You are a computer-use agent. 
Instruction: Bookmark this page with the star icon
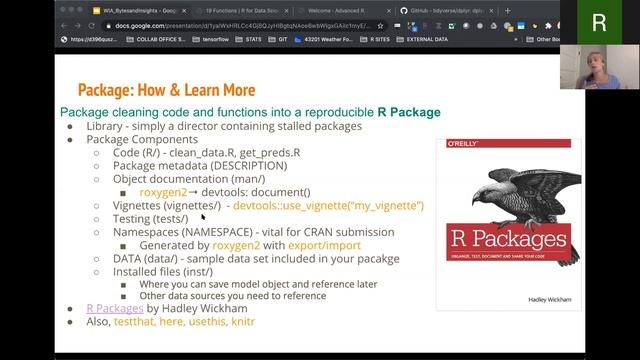point(380,26)
